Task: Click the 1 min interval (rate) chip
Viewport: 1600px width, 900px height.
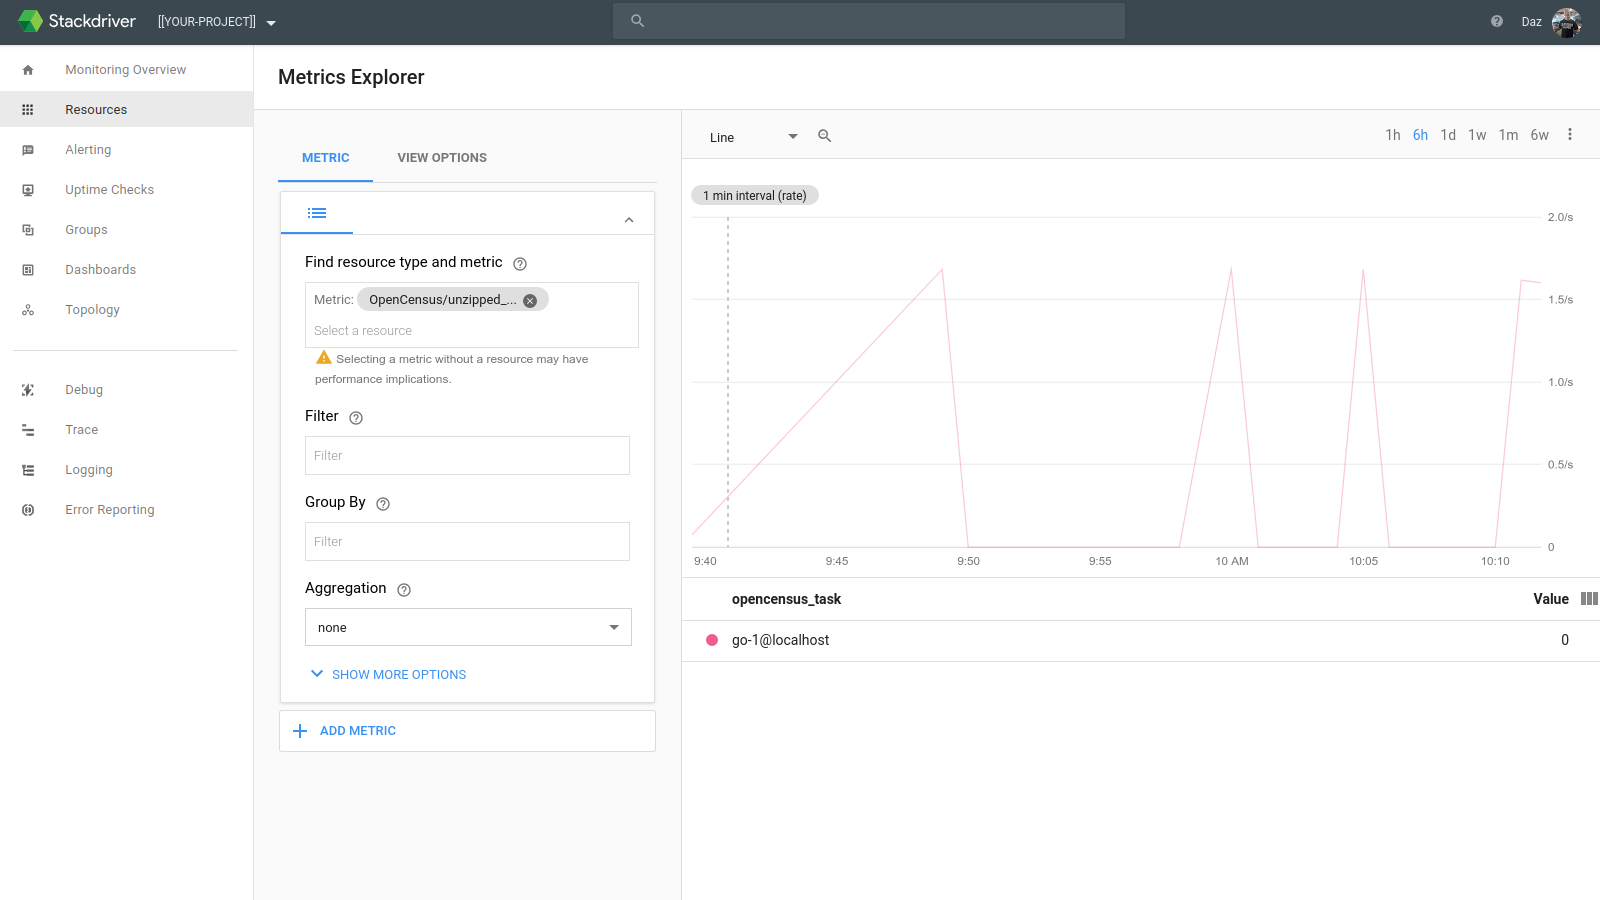Action: click(x=755, y=196)
